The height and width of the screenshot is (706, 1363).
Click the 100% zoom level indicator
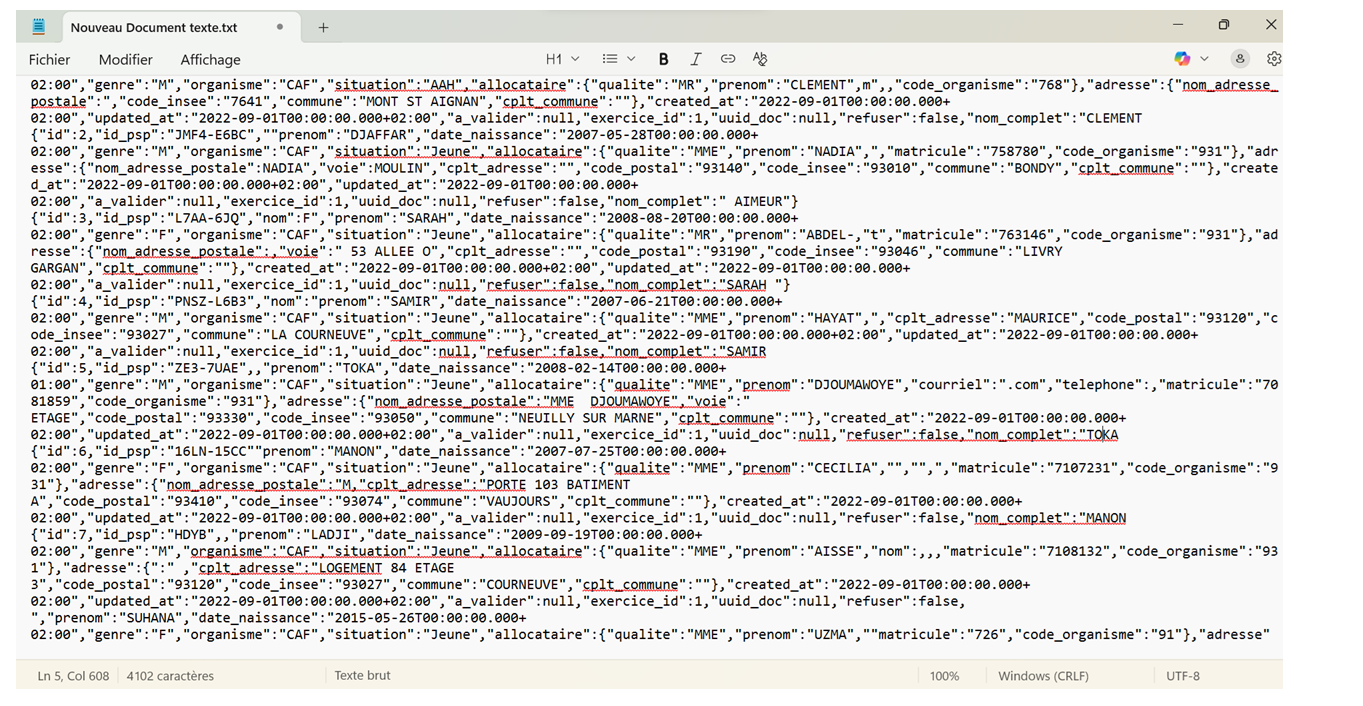(944, 676)
